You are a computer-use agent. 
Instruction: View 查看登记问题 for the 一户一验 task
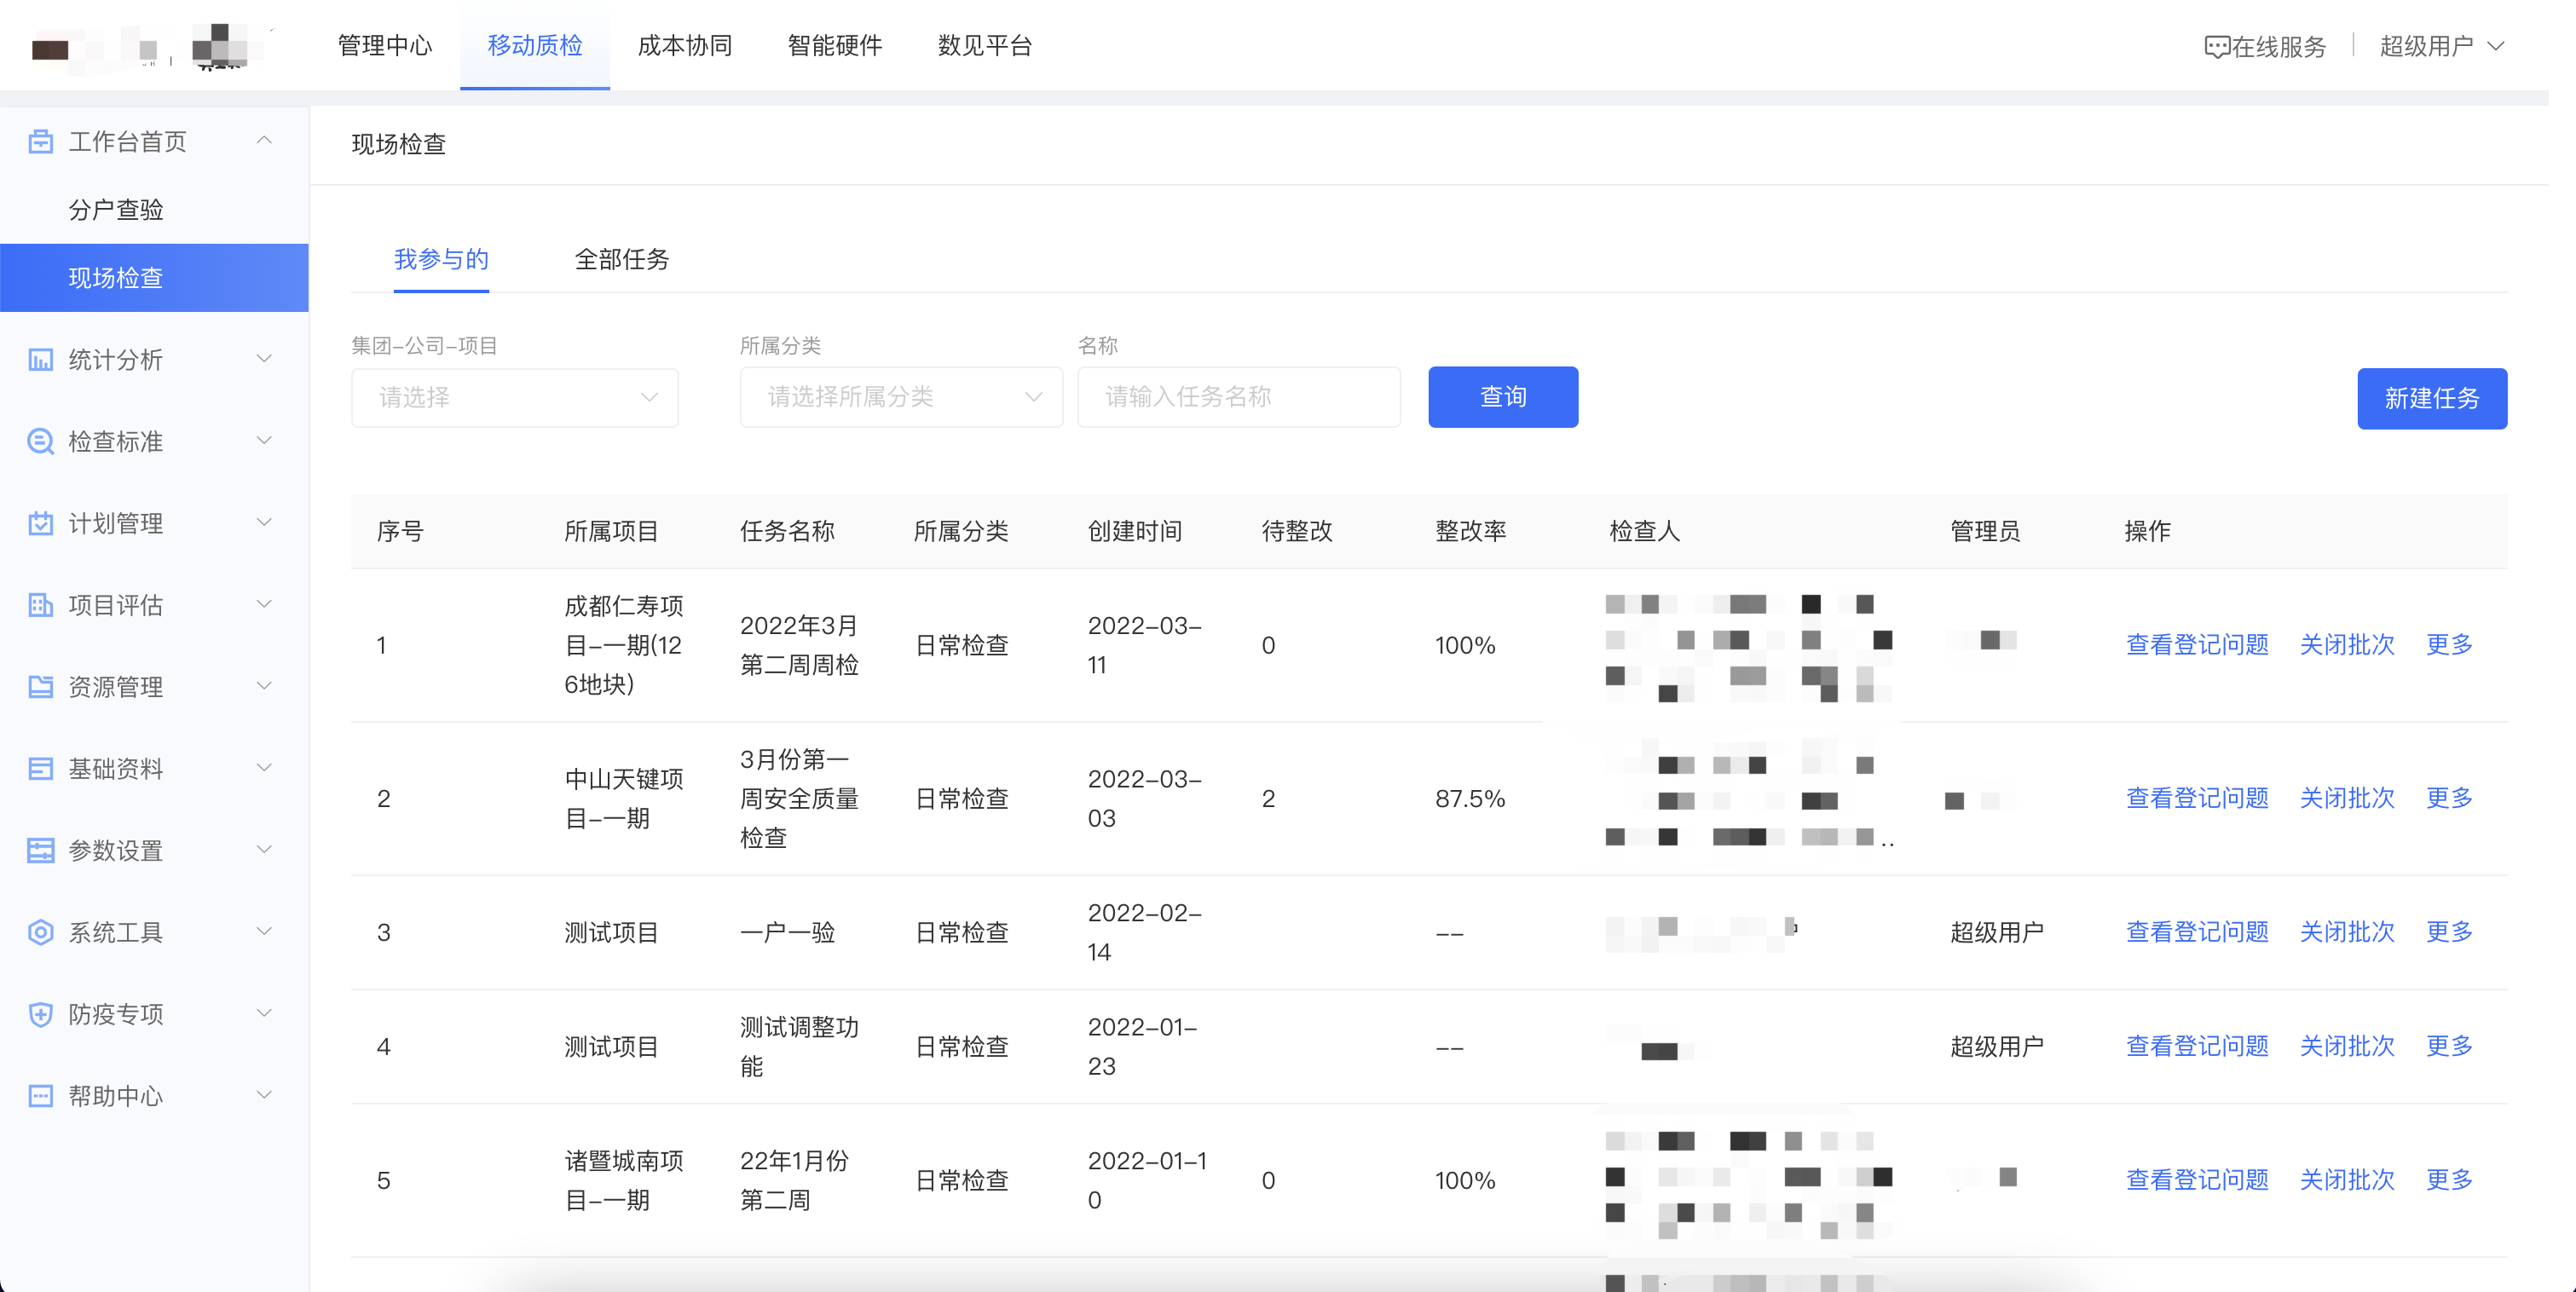(2197, 932)
